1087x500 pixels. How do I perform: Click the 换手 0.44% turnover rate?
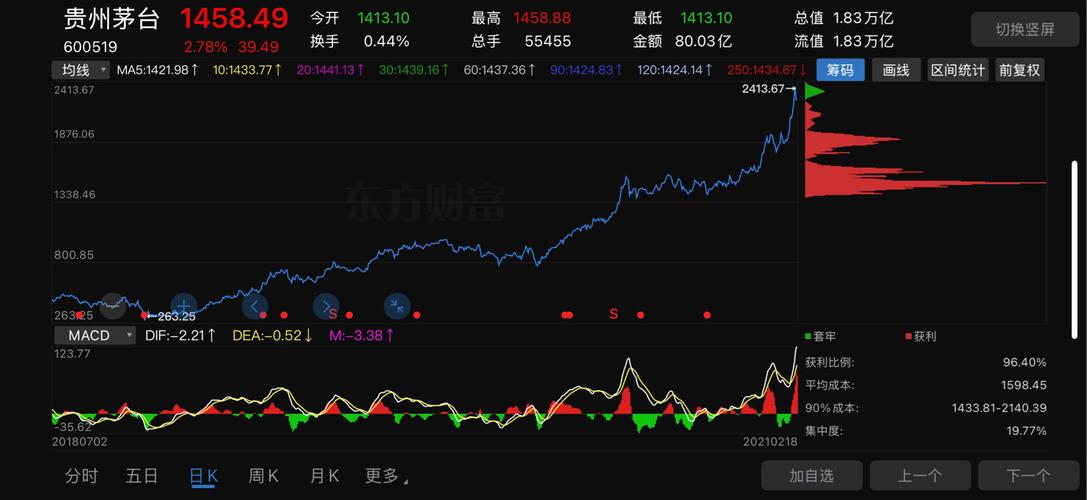386,42
